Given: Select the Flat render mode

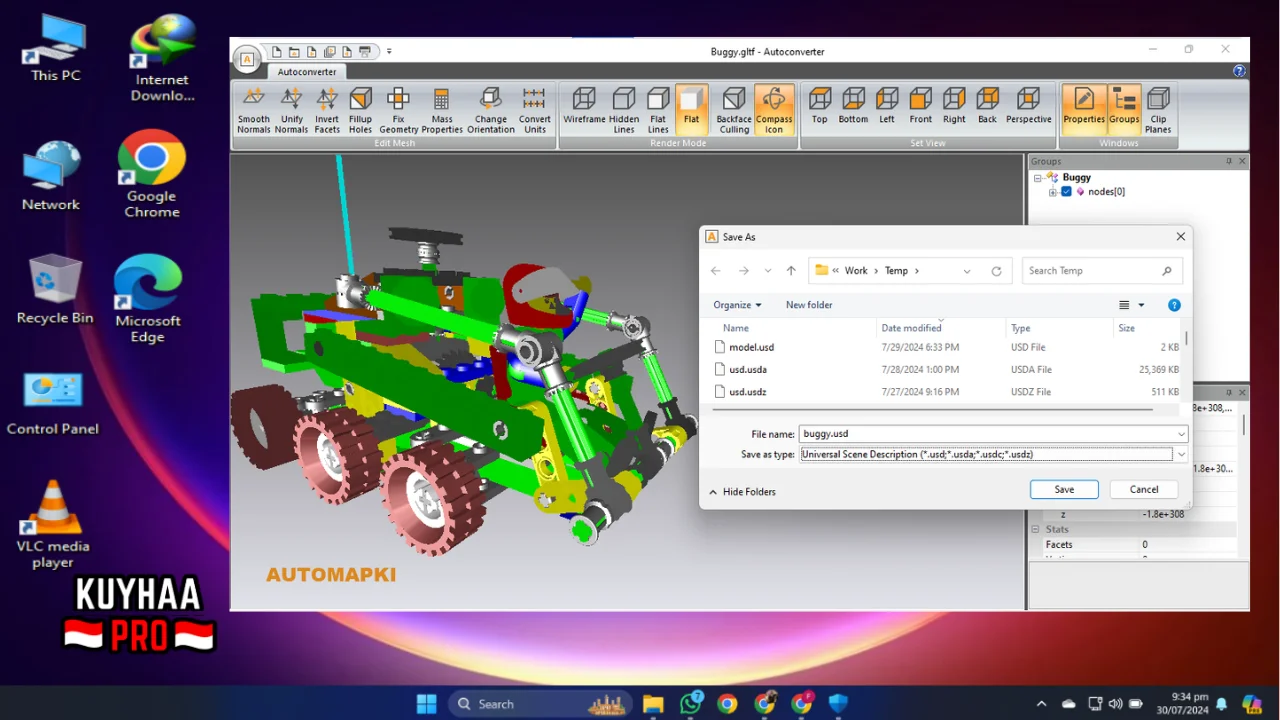Looking at the screenshot, I should tap(692, 110).
